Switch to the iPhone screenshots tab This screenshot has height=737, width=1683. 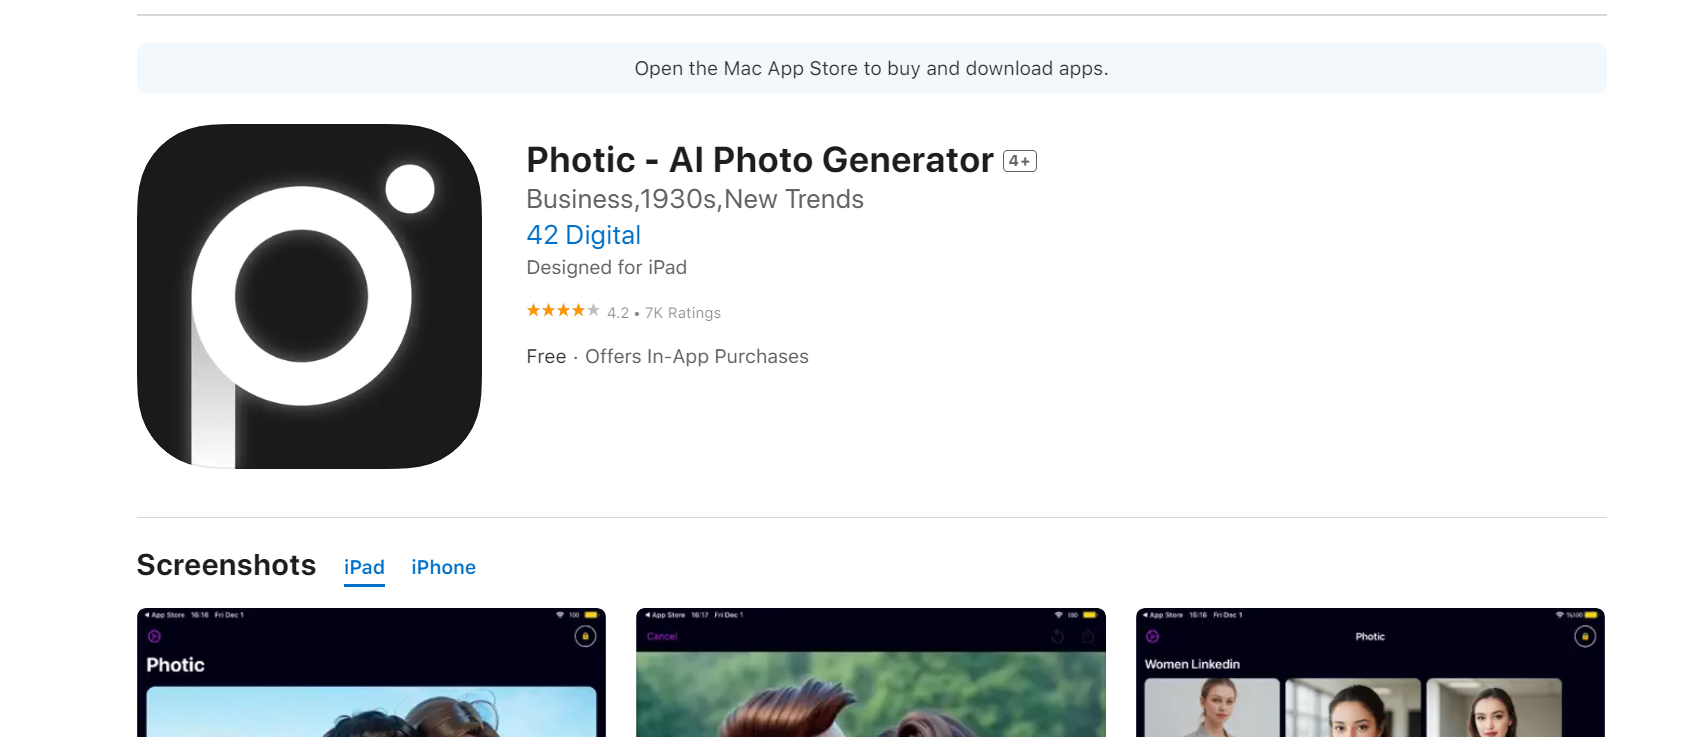click(x=443, y=567)
